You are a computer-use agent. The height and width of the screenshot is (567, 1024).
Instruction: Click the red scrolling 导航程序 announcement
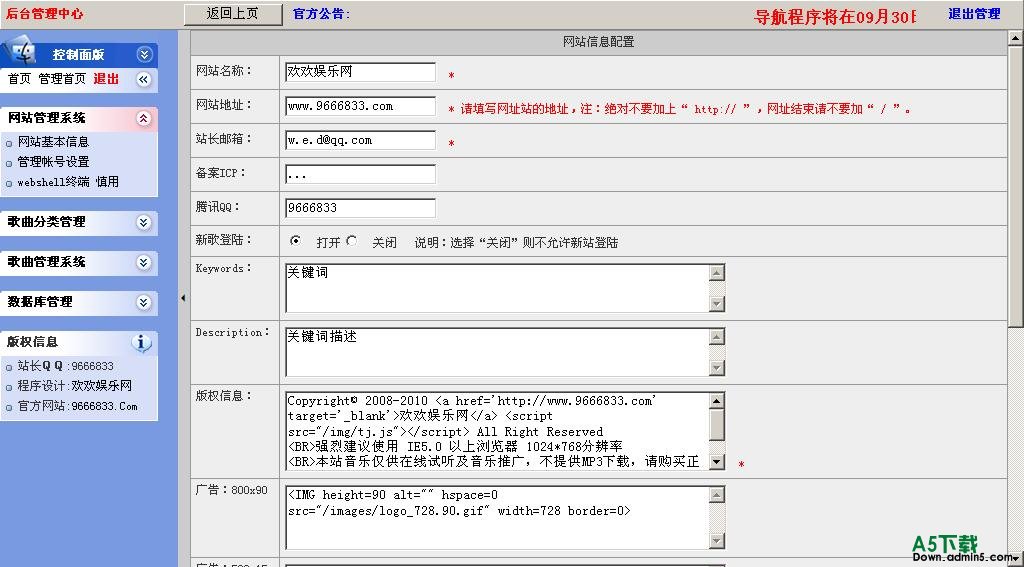[x=835, y=16]
